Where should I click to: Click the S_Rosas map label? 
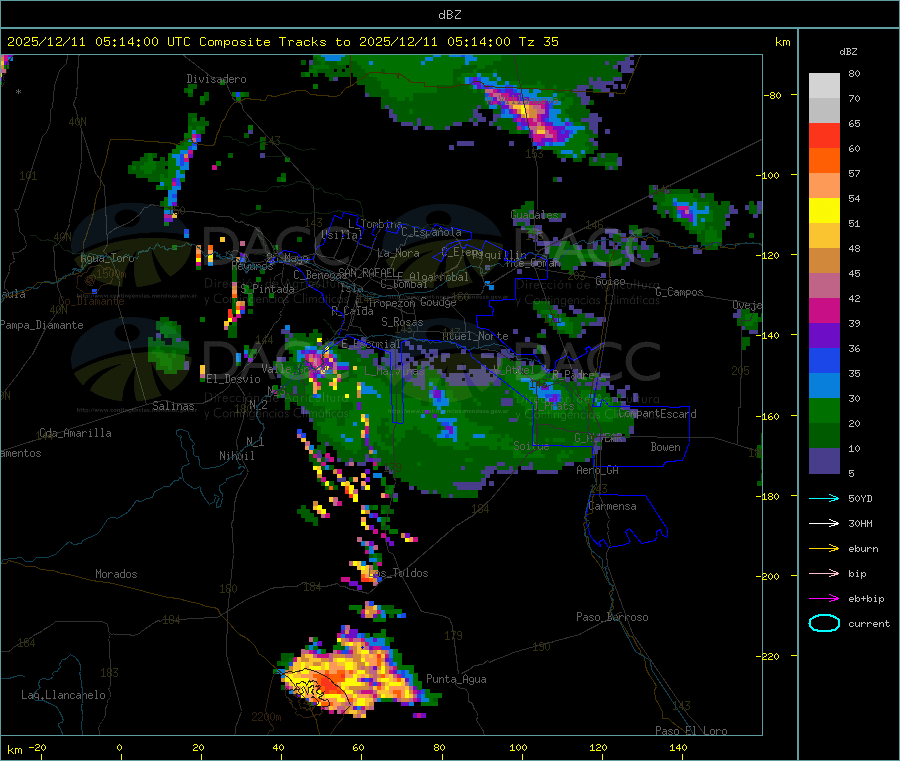402,322
